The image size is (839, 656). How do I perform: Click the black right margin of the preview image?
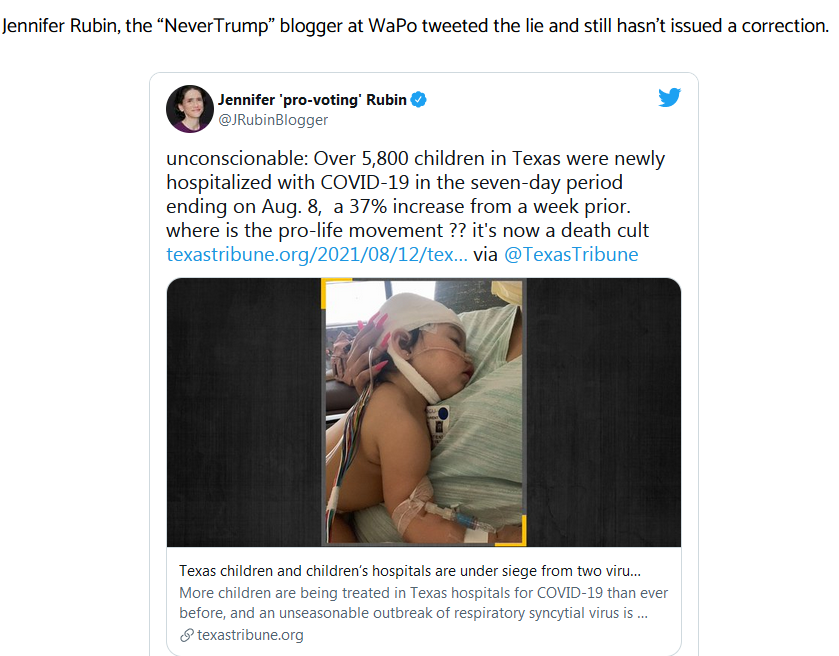point(604,412)
